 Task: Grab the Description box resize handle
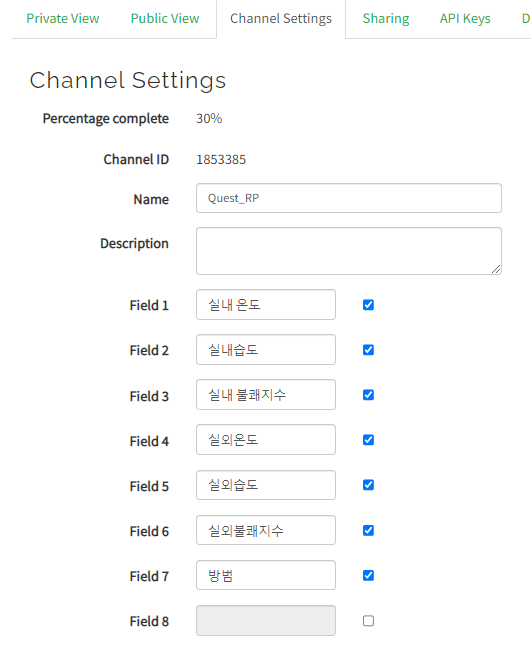coord(496,269)
